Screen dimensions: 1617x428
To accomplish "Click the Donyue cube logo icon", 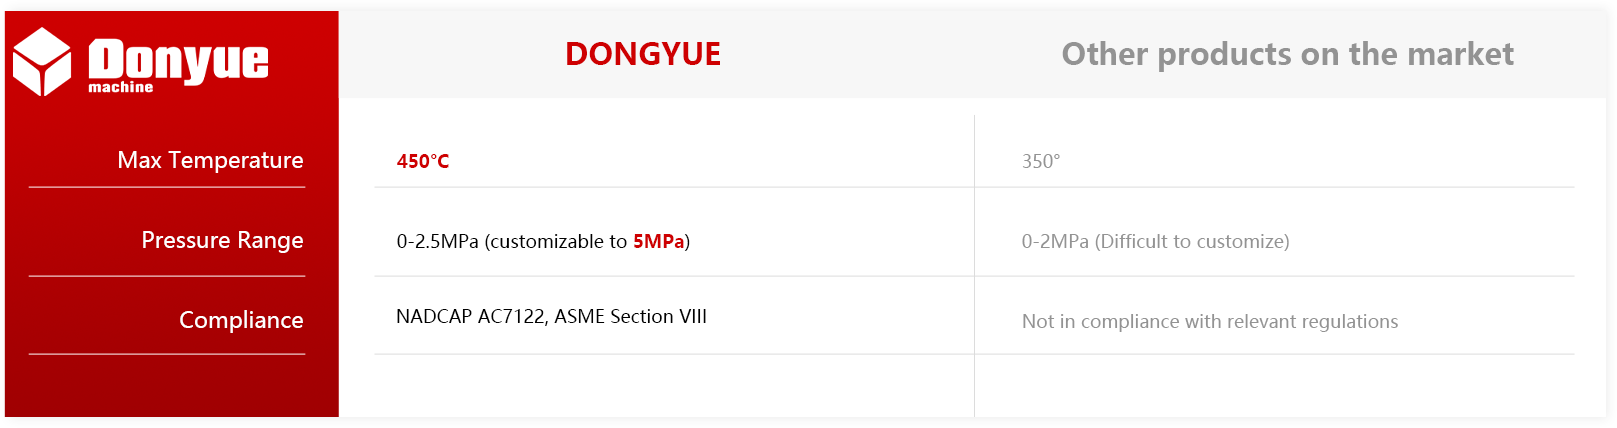I will pyautogui.click(x=42, y=62).
